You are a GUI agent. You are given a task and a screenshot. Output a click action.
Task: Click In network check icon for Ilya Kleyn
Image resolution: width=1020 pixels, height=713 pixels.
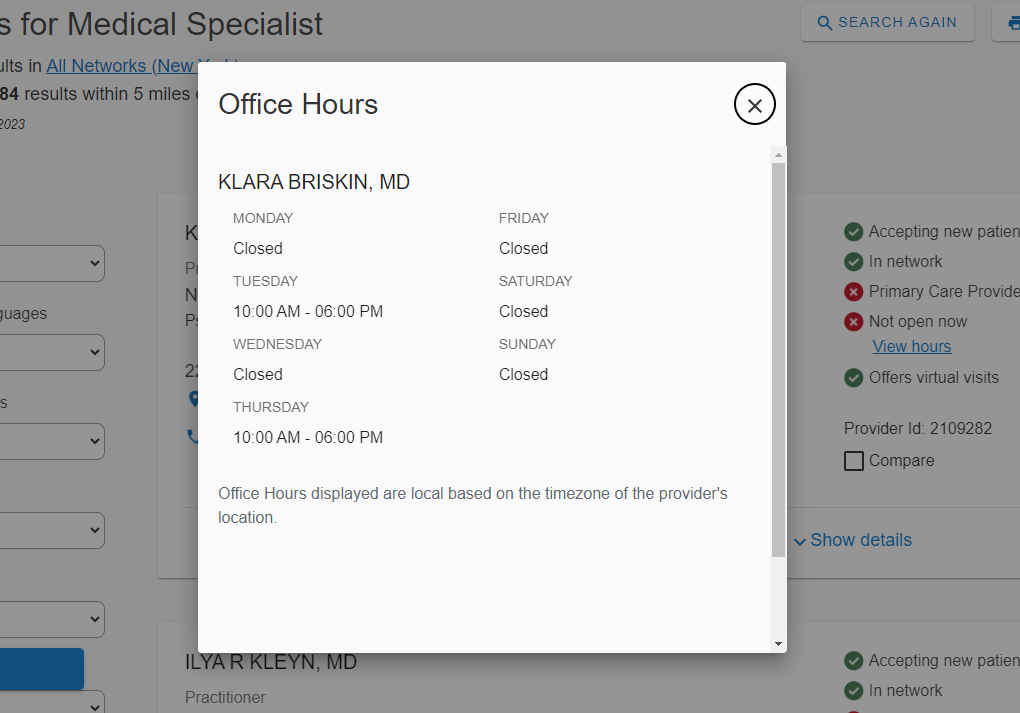(853, 691)
